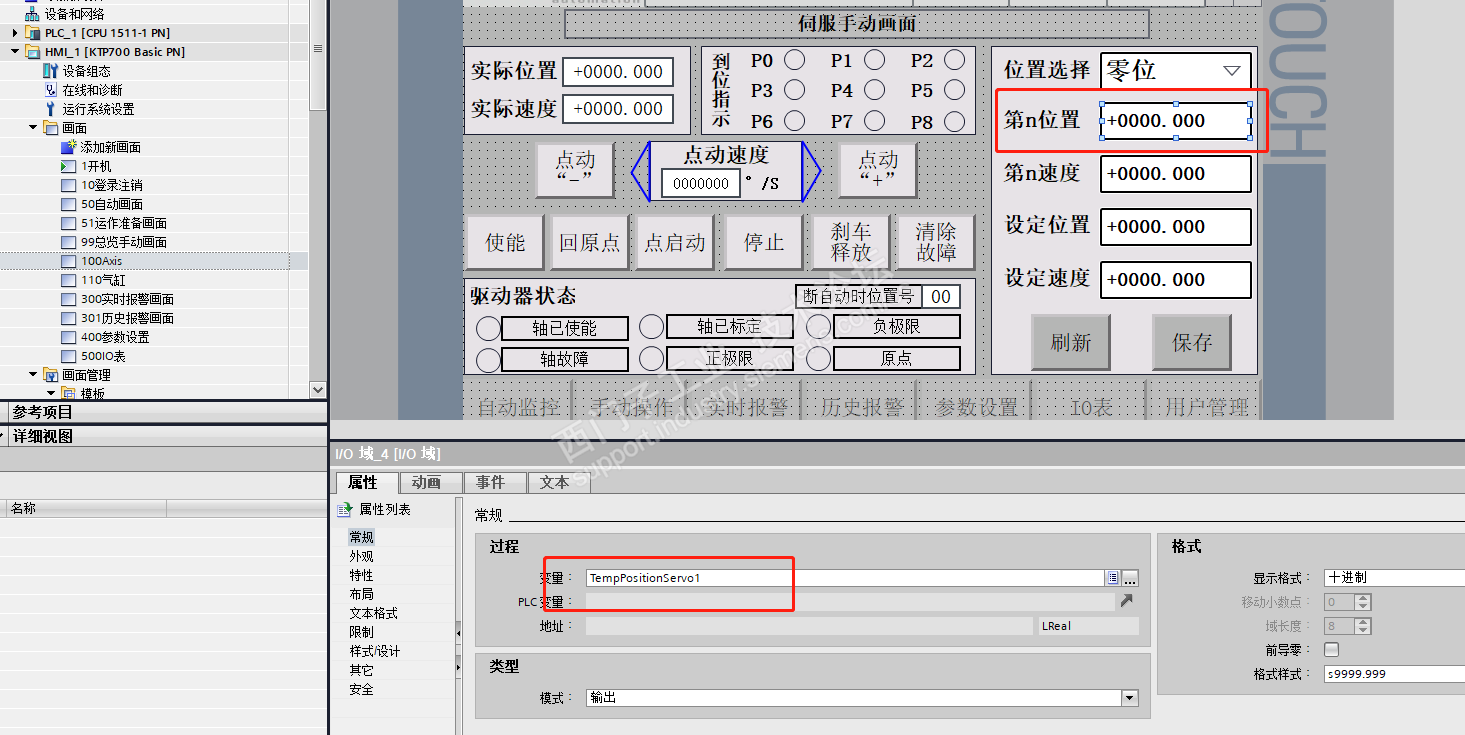Image resolution: width=1465 pixels, height=735 pixels.
Task: Collapse the 画面 folder node
Action: pyautogui.click(x=33, y=128)
